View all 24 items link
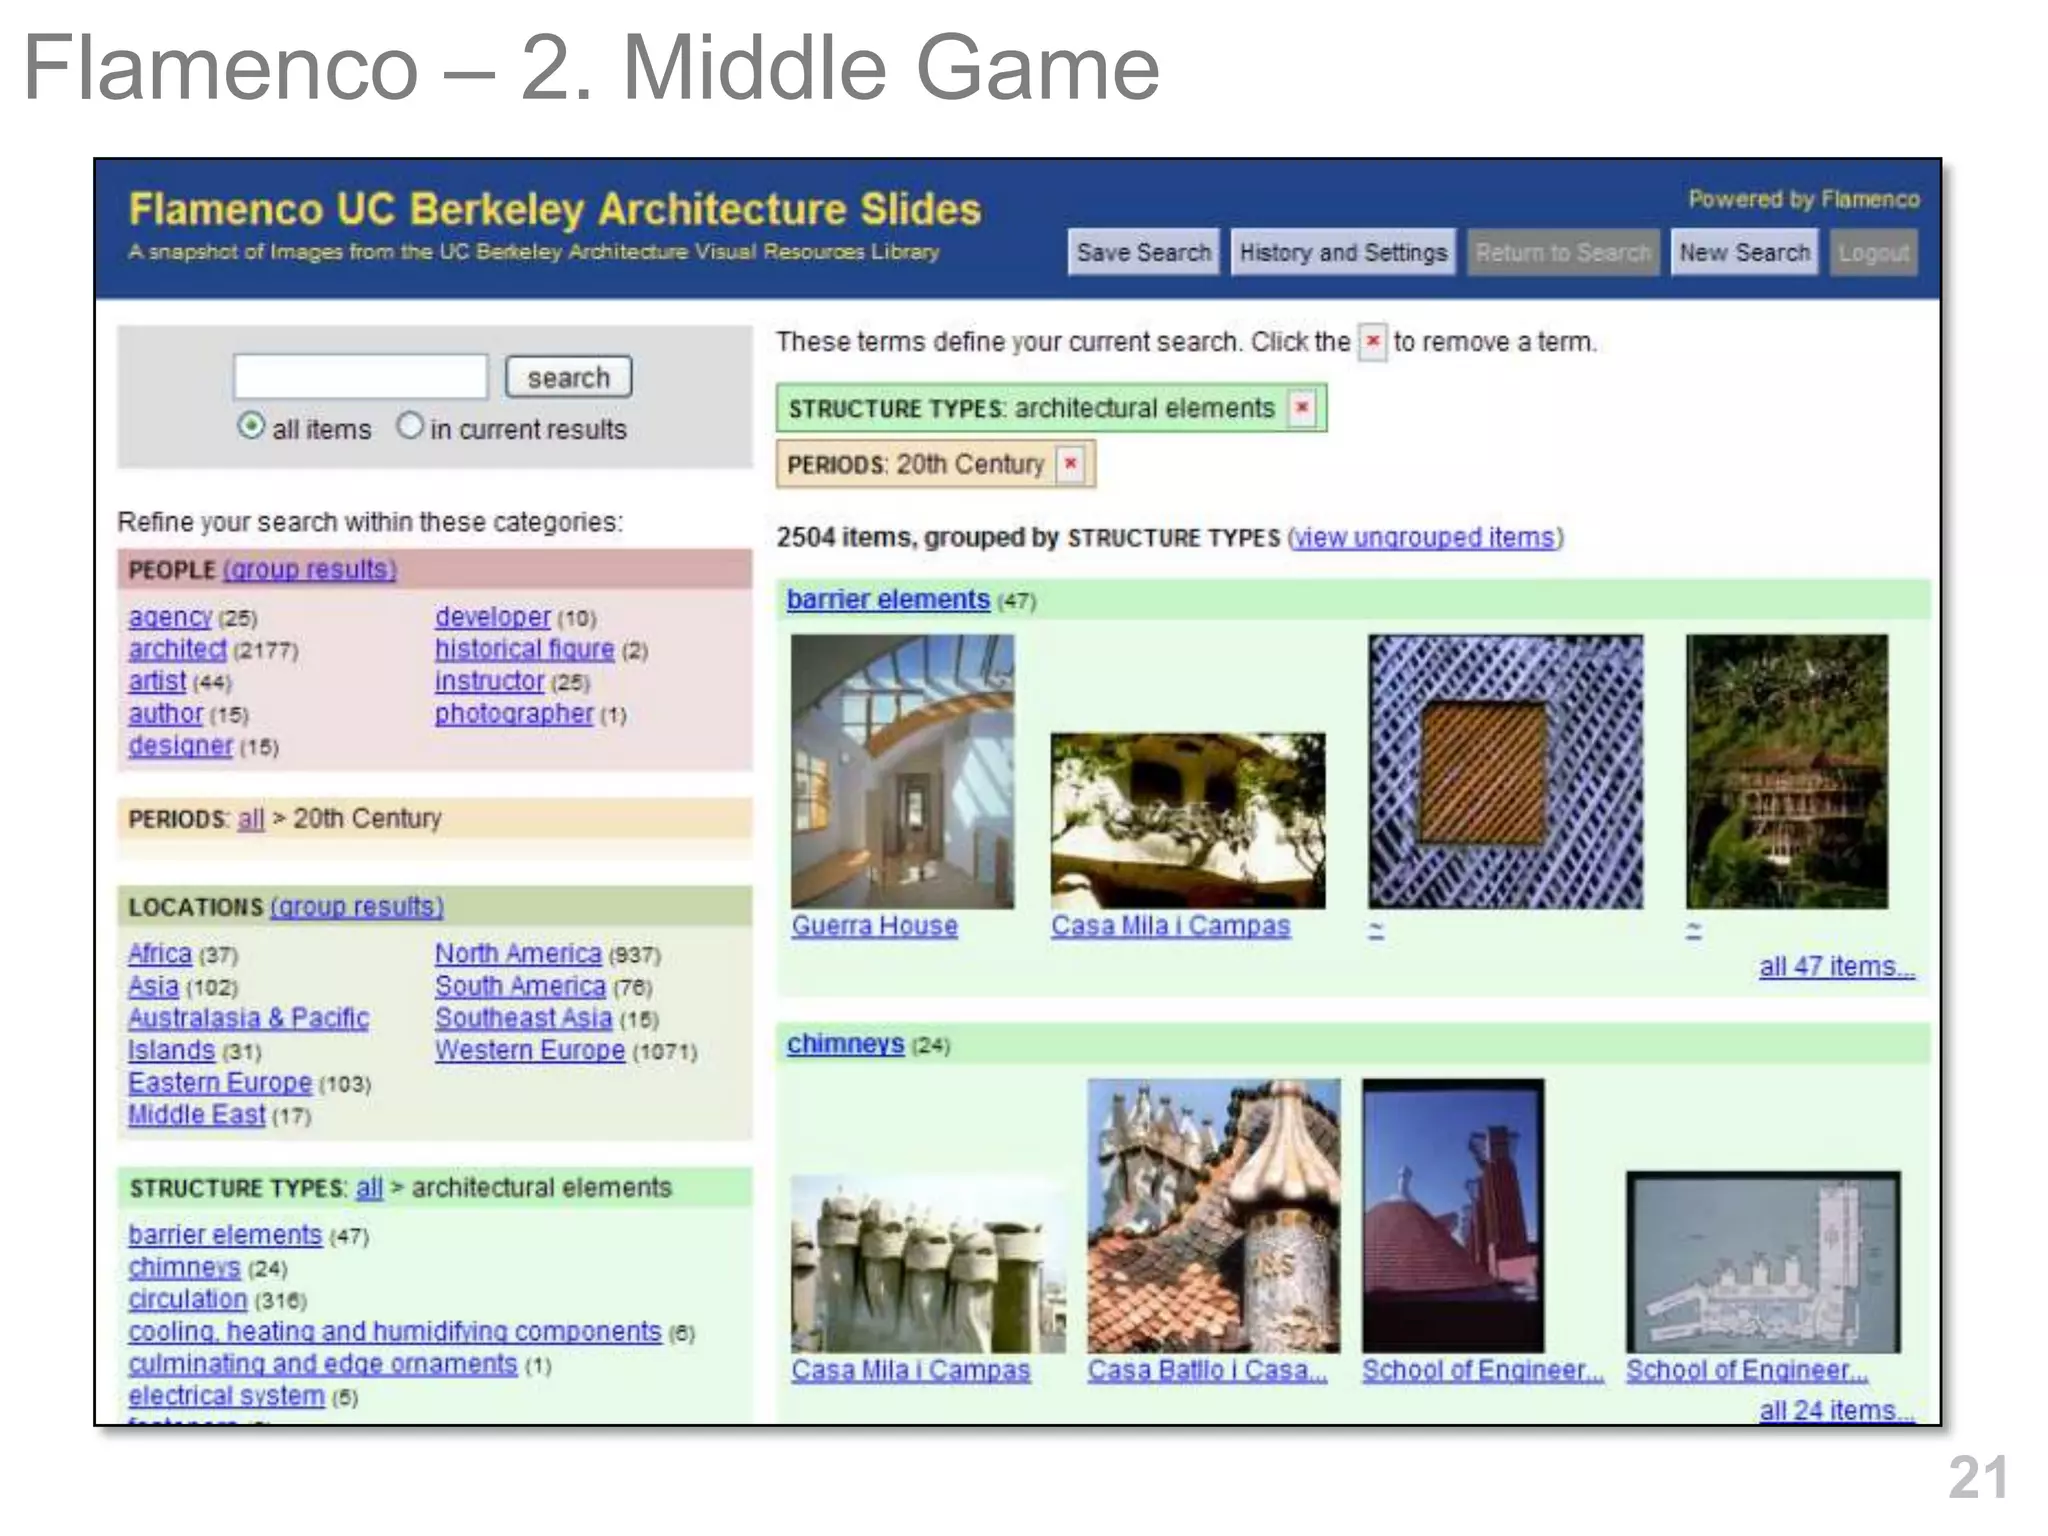2048x1536 pixels. coord(1836,1410)
